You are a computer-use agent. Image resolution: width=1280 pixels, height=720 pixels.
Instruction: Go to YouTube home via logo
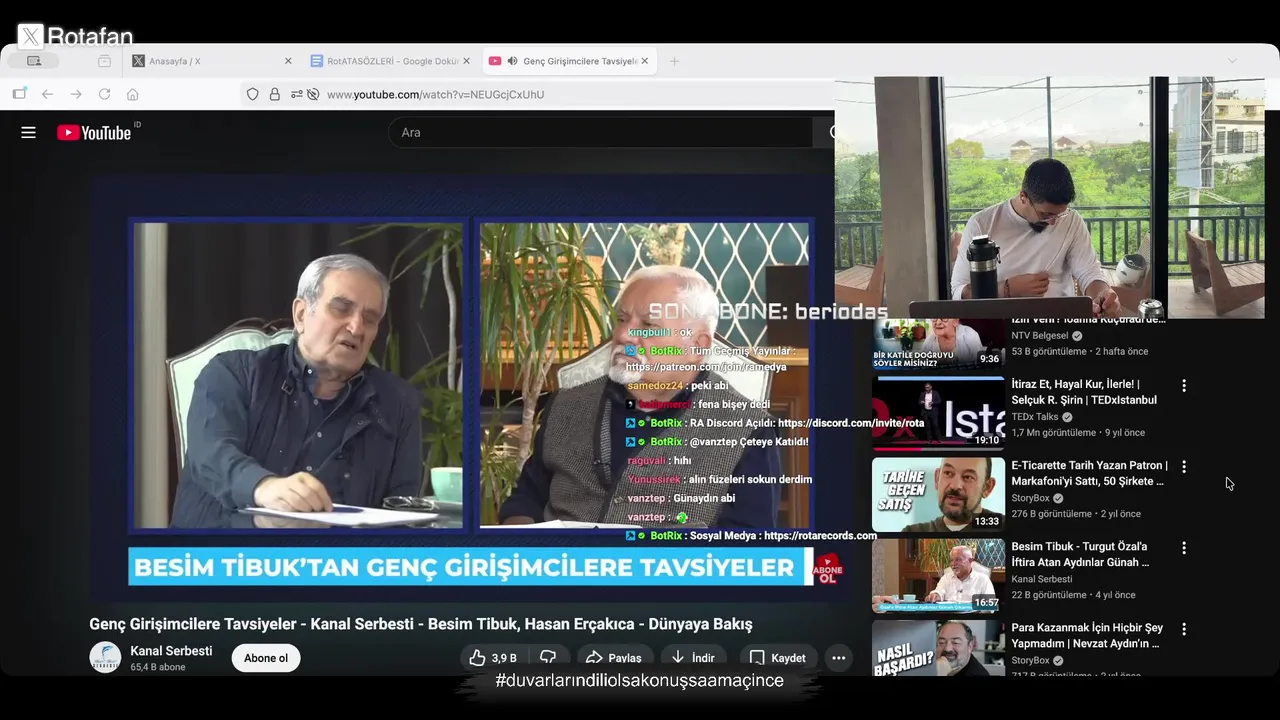[x=94, y=132]
